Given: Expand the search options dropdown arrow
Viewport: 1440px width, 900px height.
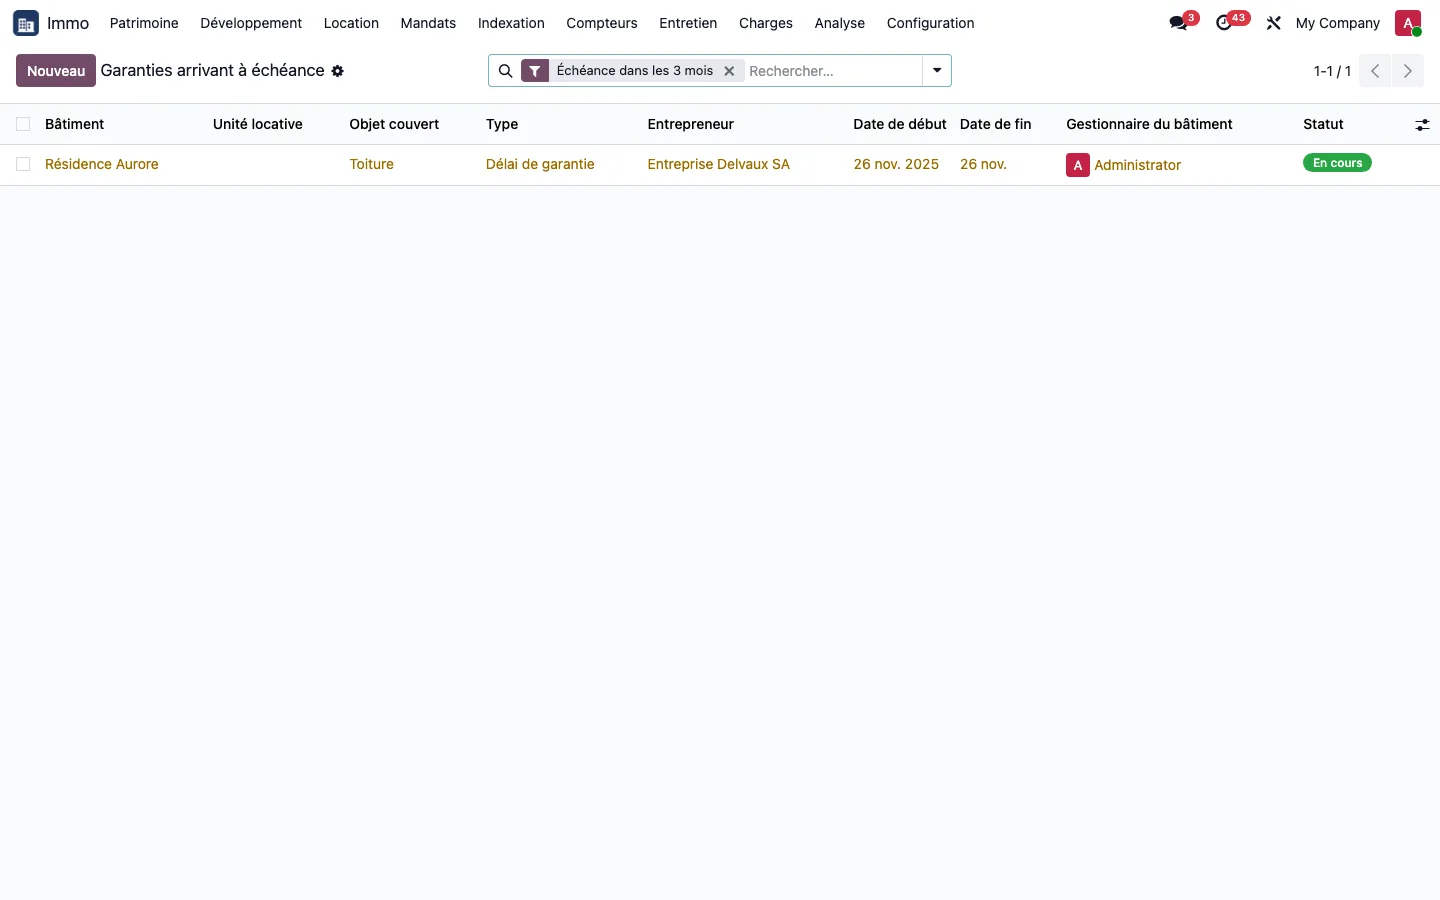Looking at the screenshot, I should (x=937, y=71).
